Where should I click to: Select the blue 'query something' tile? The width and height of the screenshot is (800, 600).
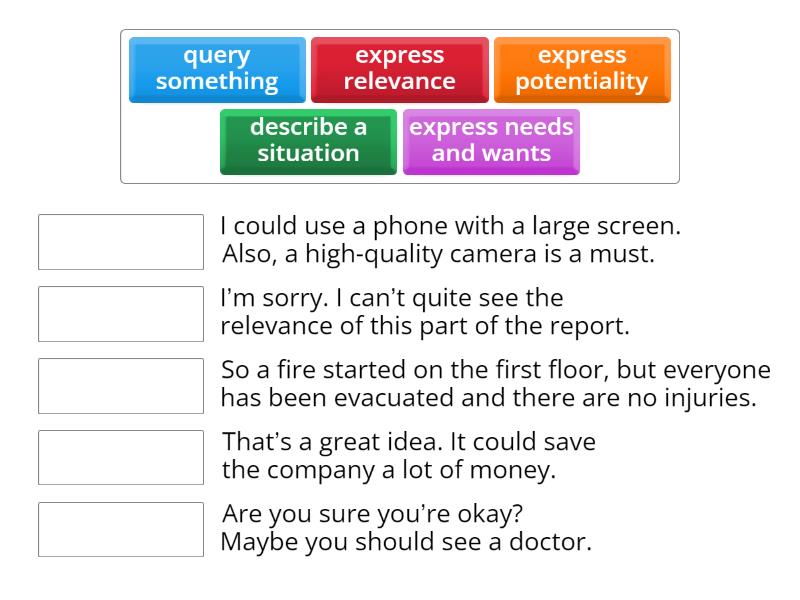pyautogui.click(x=217, y=69)
